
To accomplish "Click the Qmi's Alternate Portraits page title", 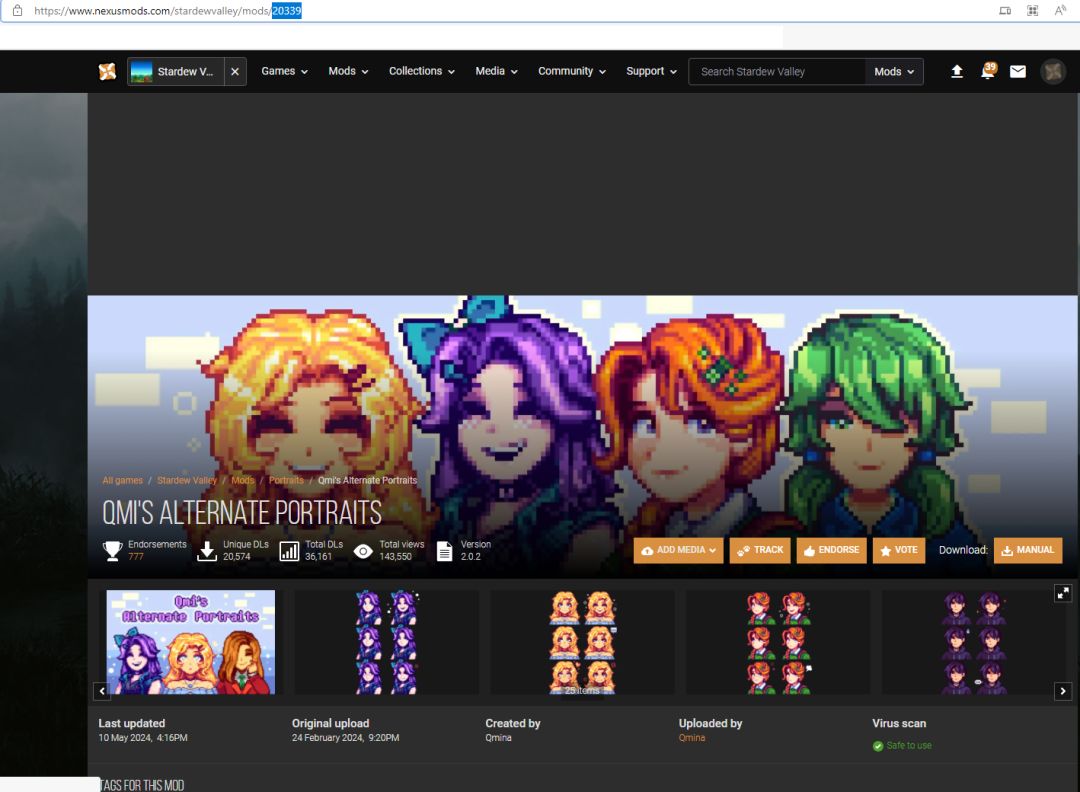I will coord(241,512).
